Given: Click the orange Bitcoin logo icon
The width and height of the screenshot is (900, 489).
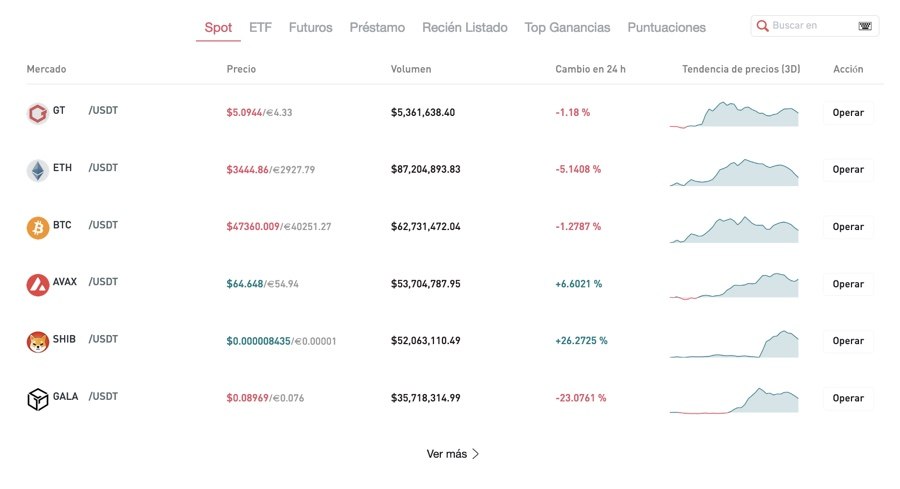Looking at the screenshot, I should (37, 227).
